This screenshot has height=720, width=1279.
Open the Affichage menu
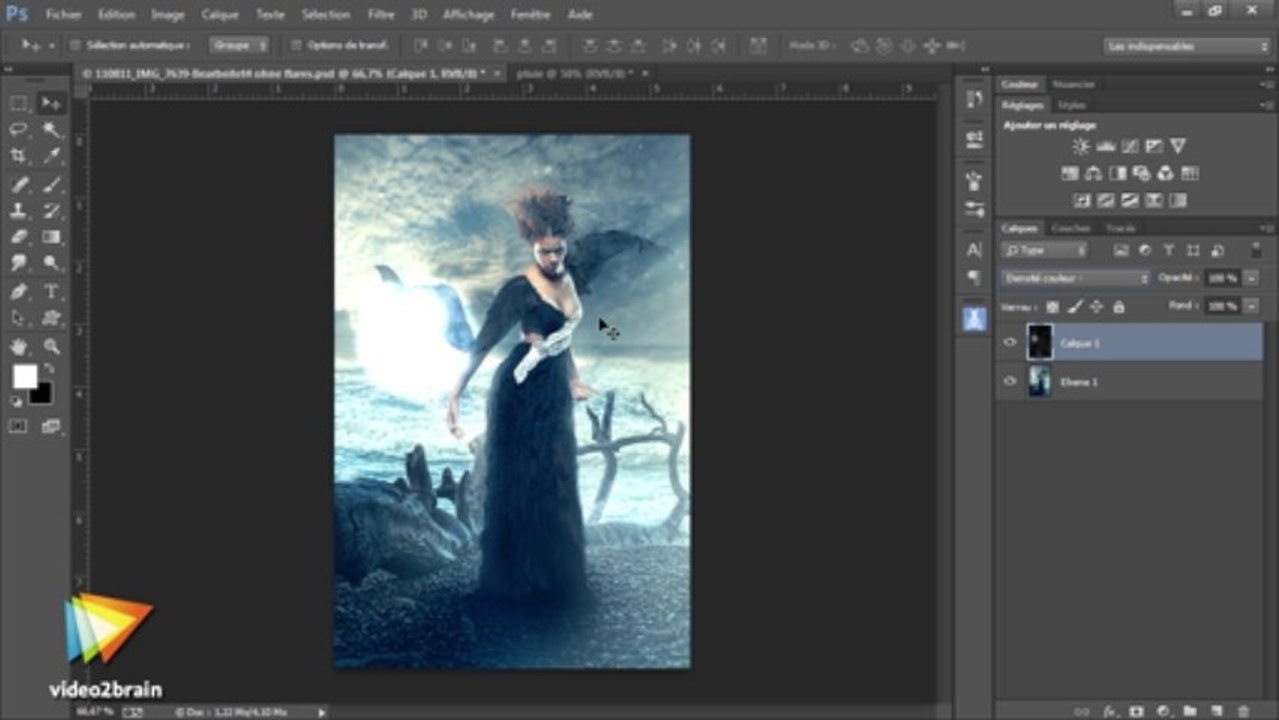(x=468, y=15)
